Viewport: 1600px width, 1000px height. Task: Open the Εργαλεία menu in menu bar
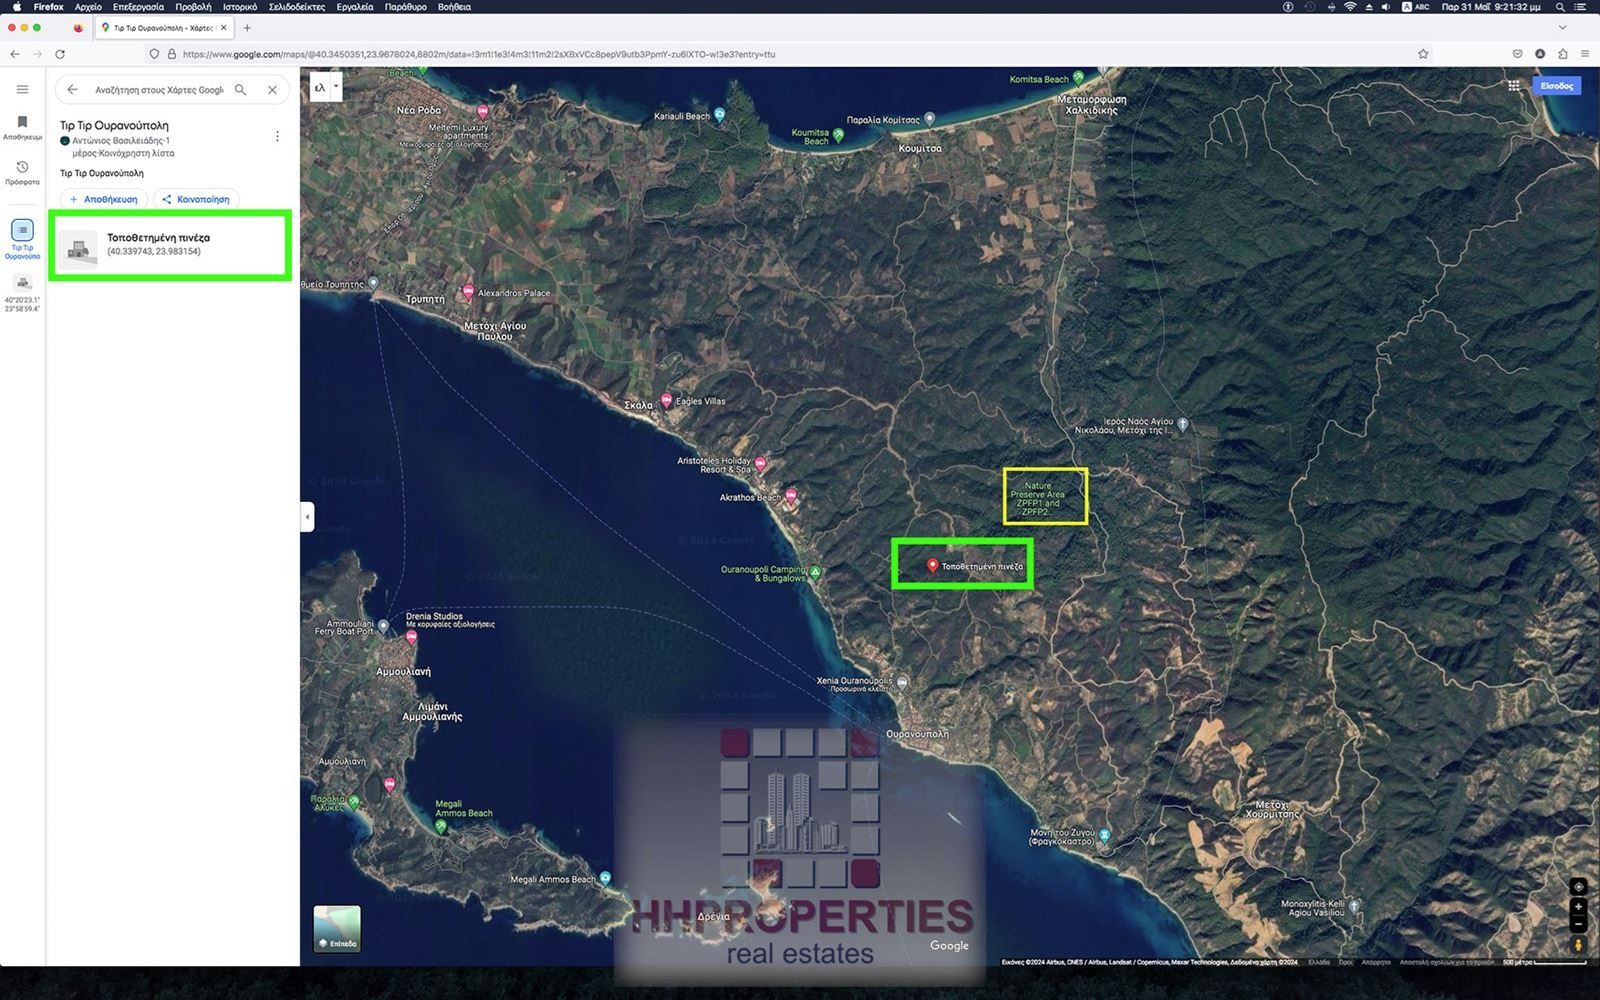354,7
